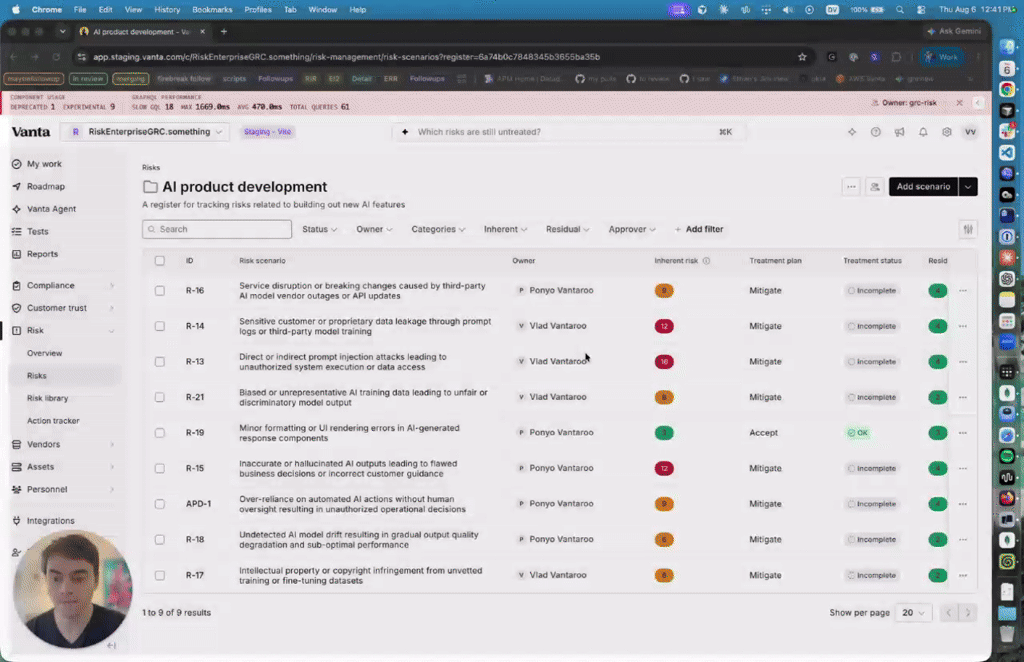Click Add scenario button
This screenshot has height=662, width=1024.
(923, 187)
